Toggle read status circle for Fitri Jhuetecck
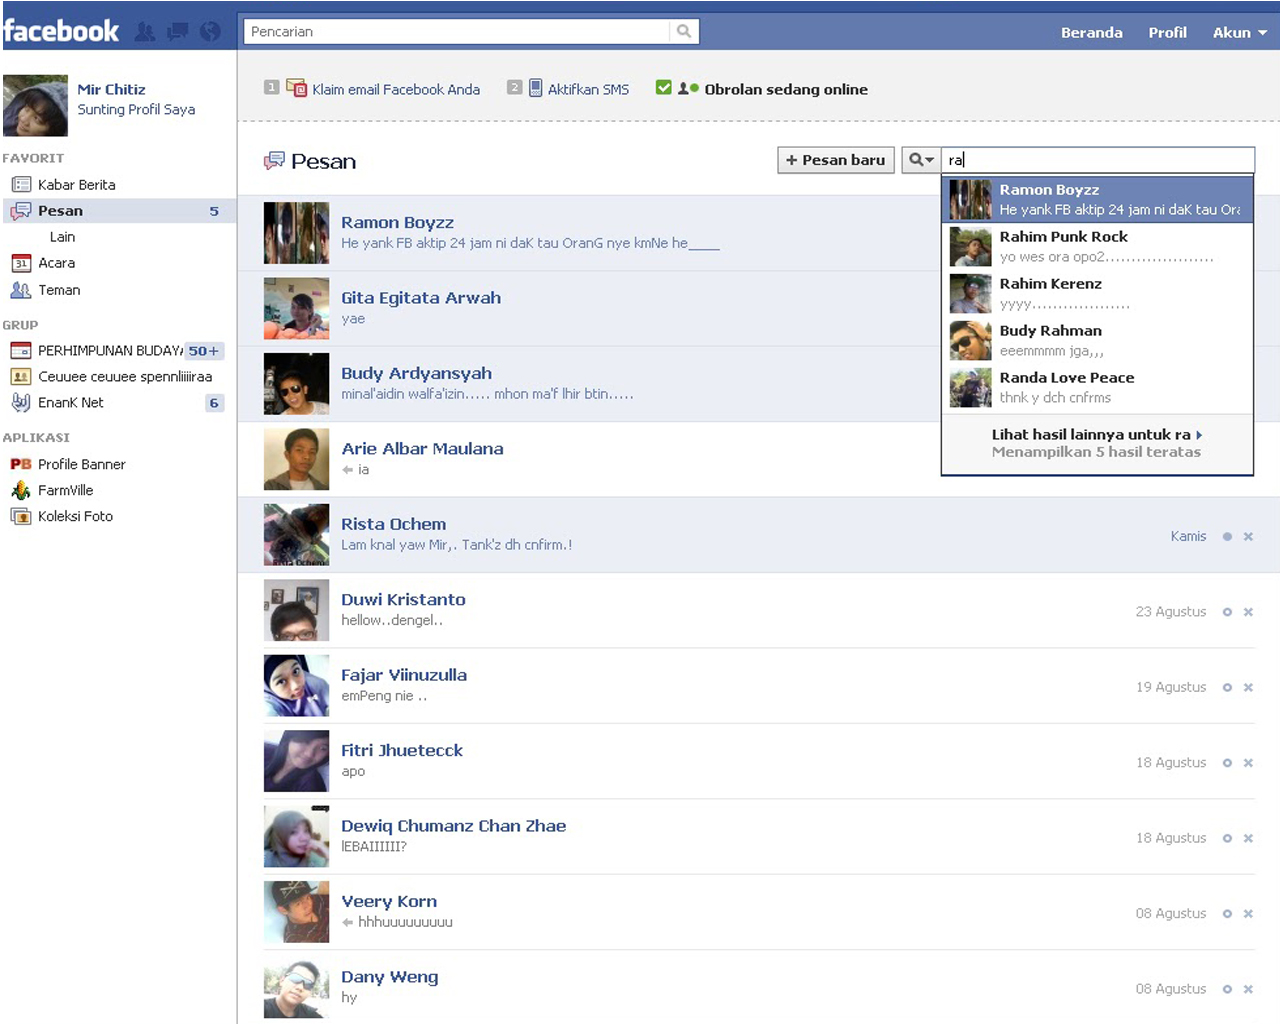The width and height of the screenshot is (1280, 1024). coord(1227,763)
